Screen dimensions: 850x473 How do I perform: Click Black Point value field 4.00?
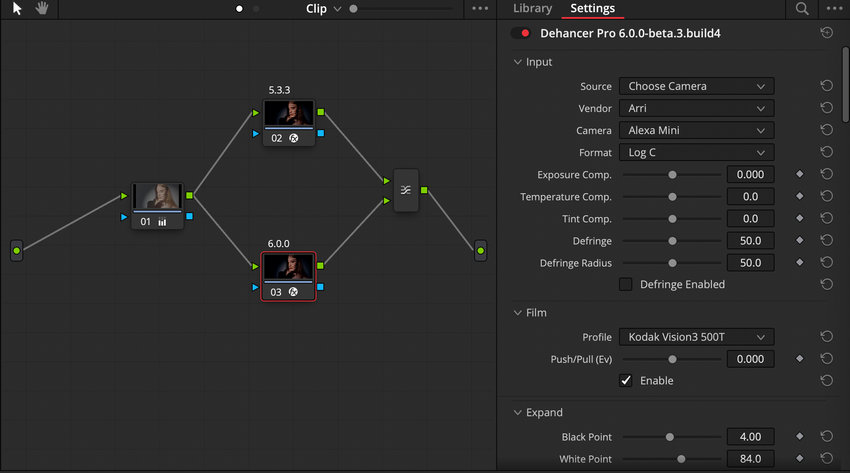(x=750, y=437)
